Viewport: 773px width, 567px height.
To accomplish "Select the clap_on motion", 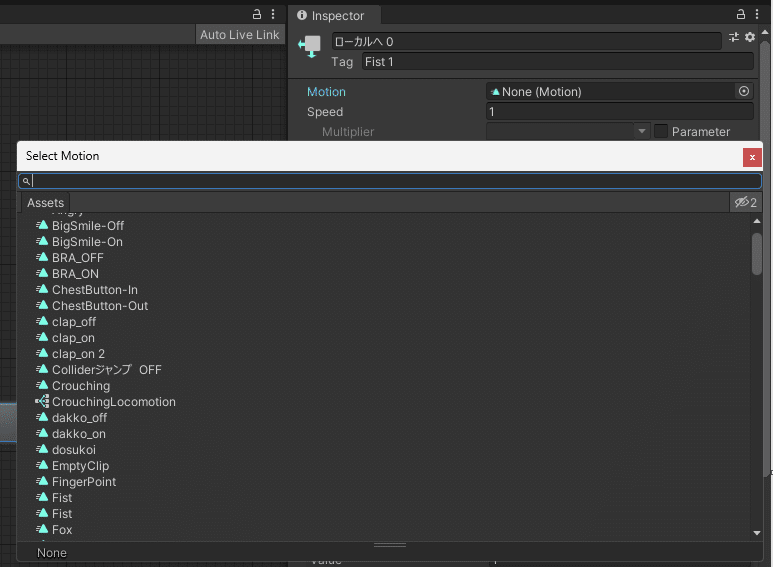I will (x=73, y=338).
